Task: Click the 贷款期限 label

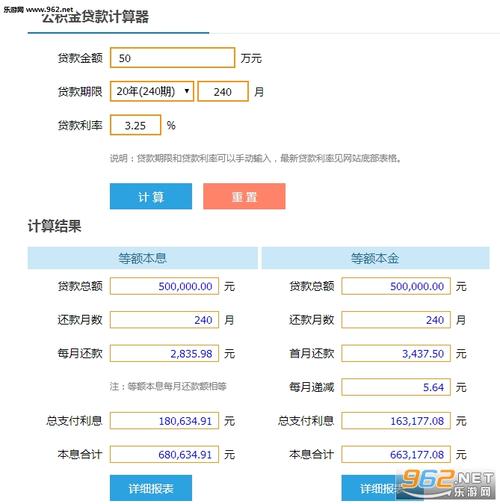Action: (x=80, y=91)
